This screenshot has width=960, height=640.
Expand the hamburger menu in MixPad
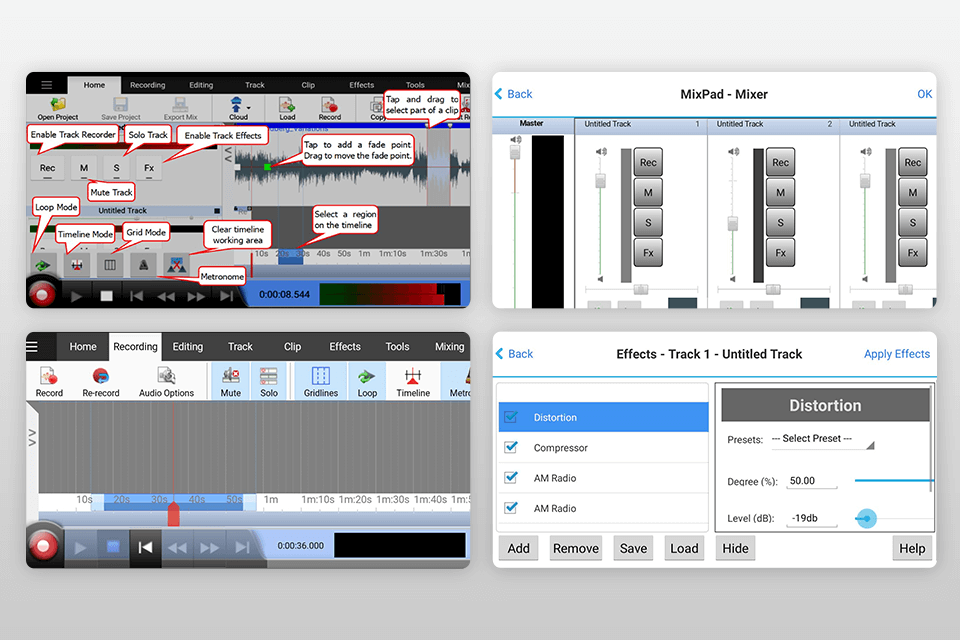[46, 84]
